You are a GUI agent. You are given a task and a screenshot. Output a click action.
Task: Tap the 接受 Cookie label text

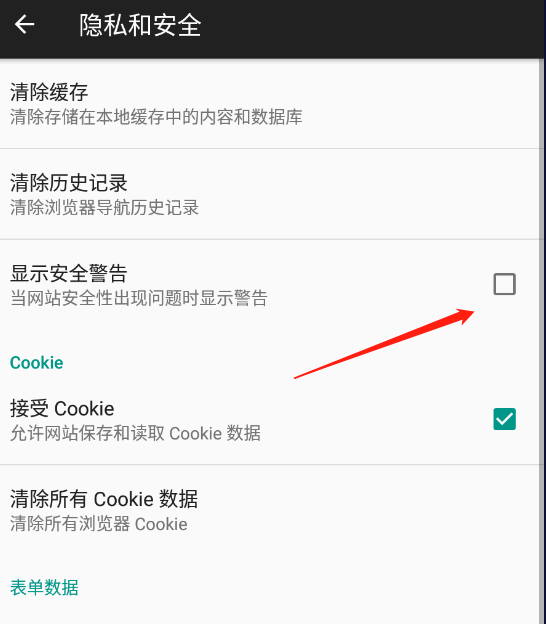pos(62,408)
